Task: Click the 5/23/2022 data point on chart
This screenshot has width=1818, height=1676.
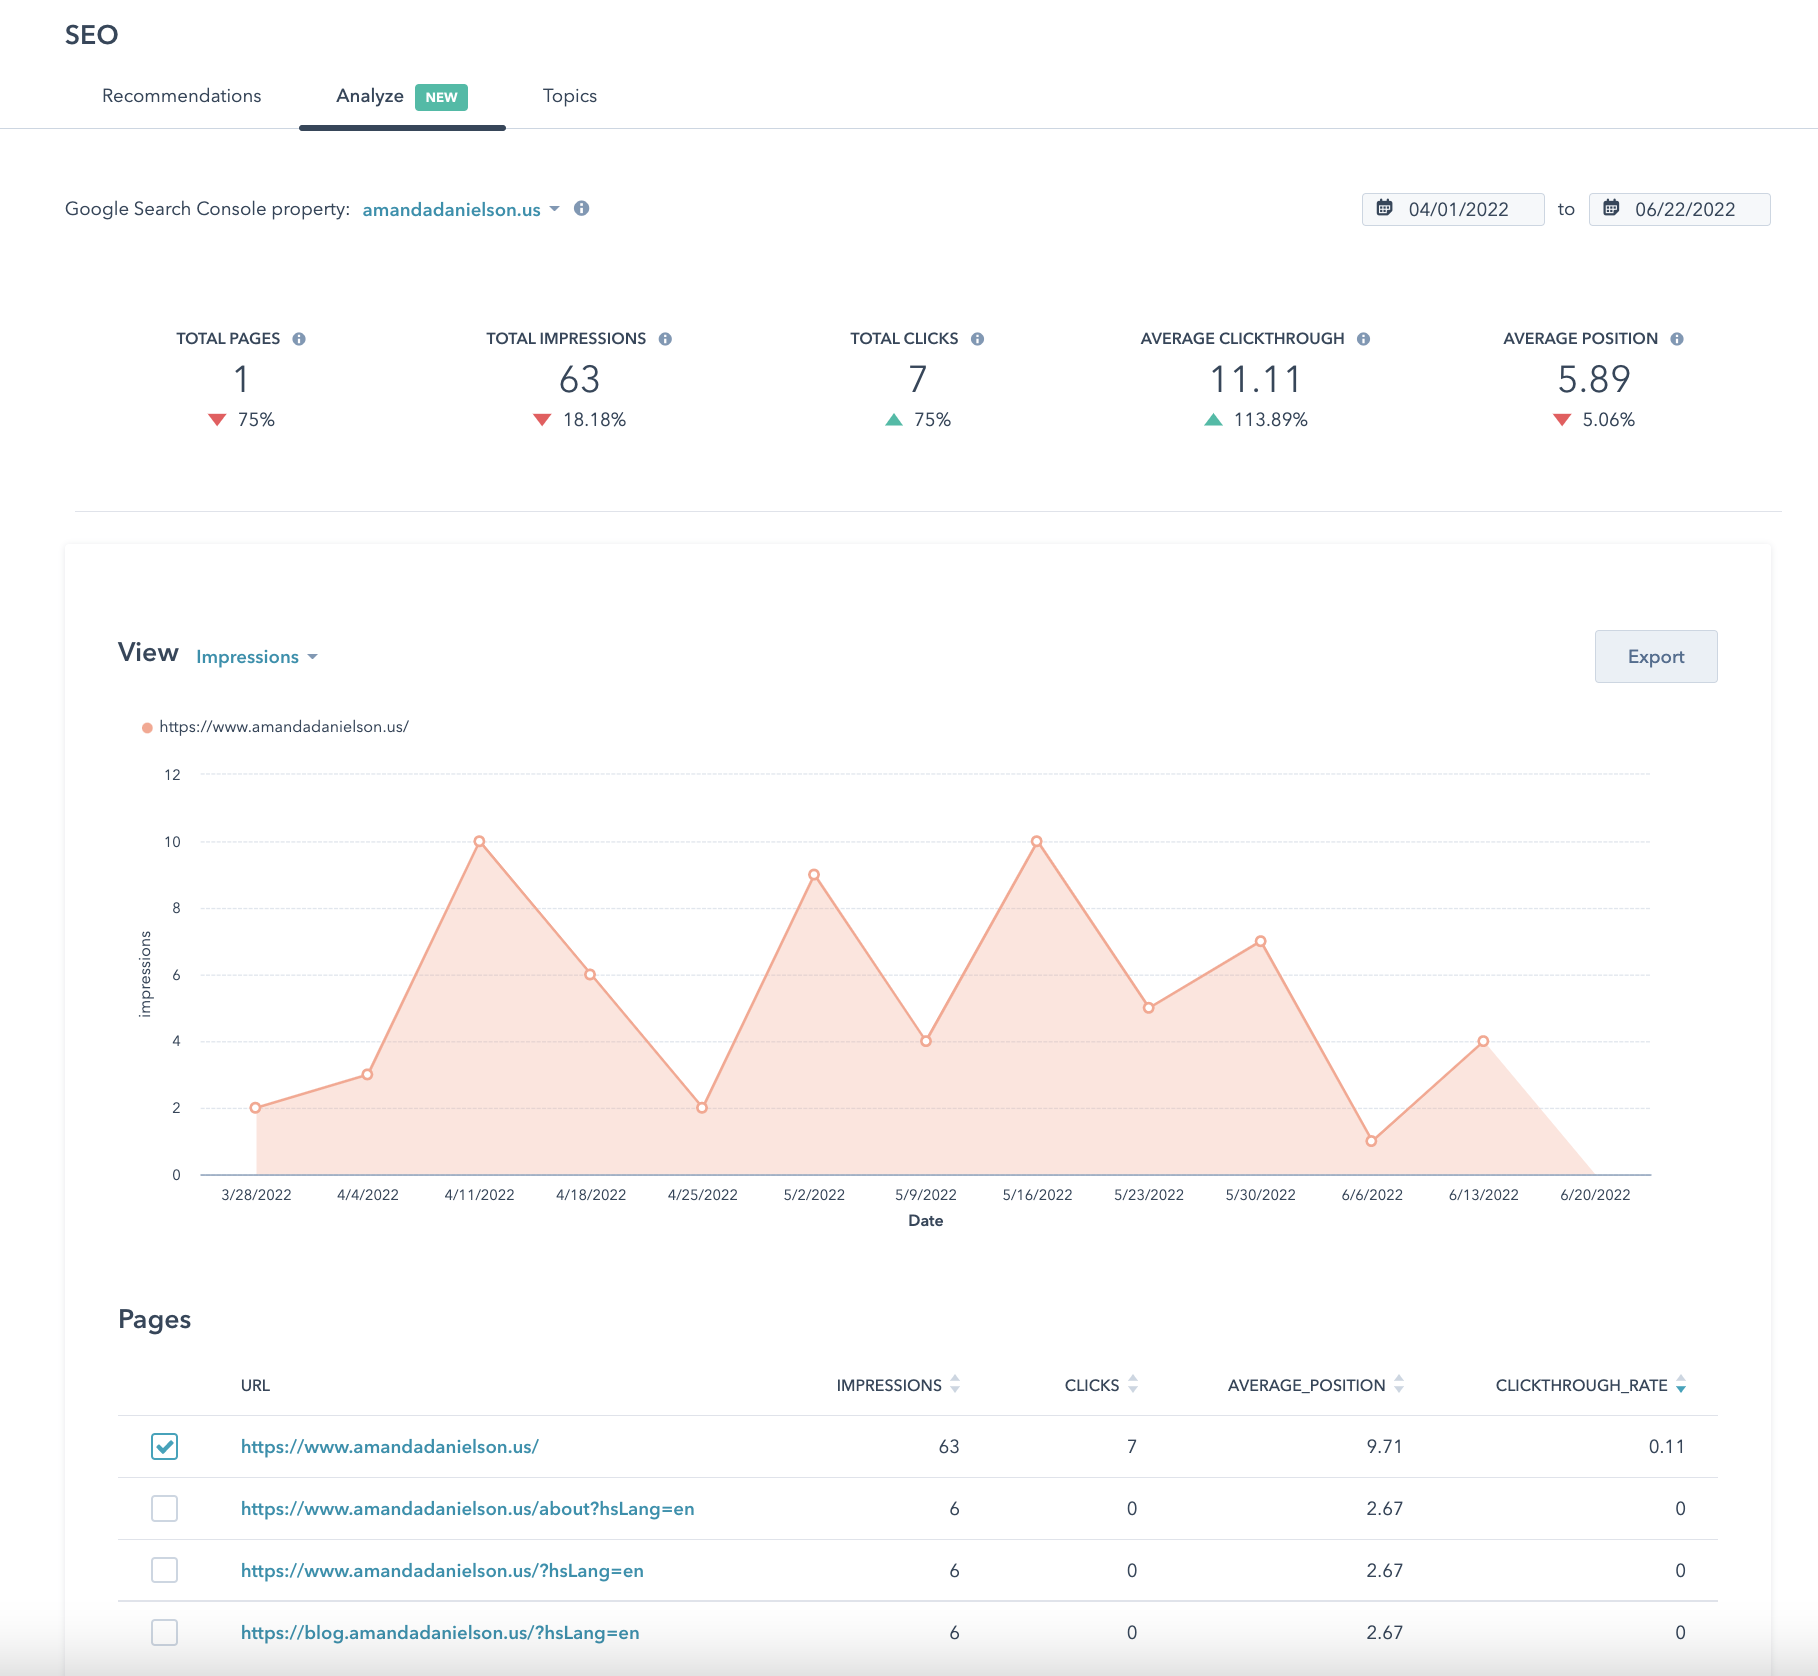Action: (1148, 1008)
